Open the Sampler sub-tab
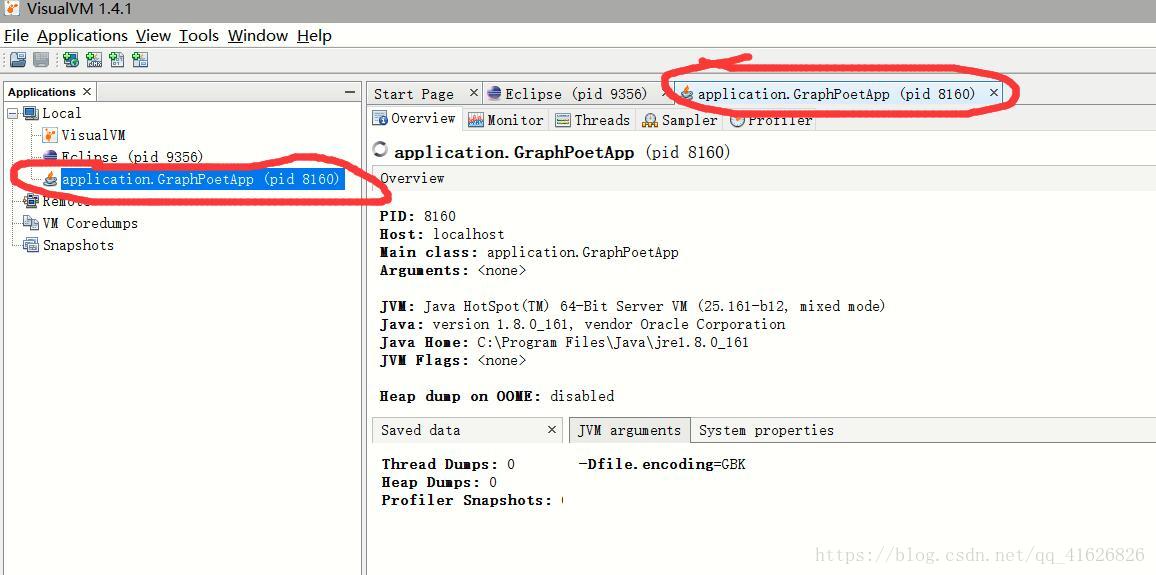The height and width of the screenshot is (575, 1156). pyautogui.click(x=680, y=120)
